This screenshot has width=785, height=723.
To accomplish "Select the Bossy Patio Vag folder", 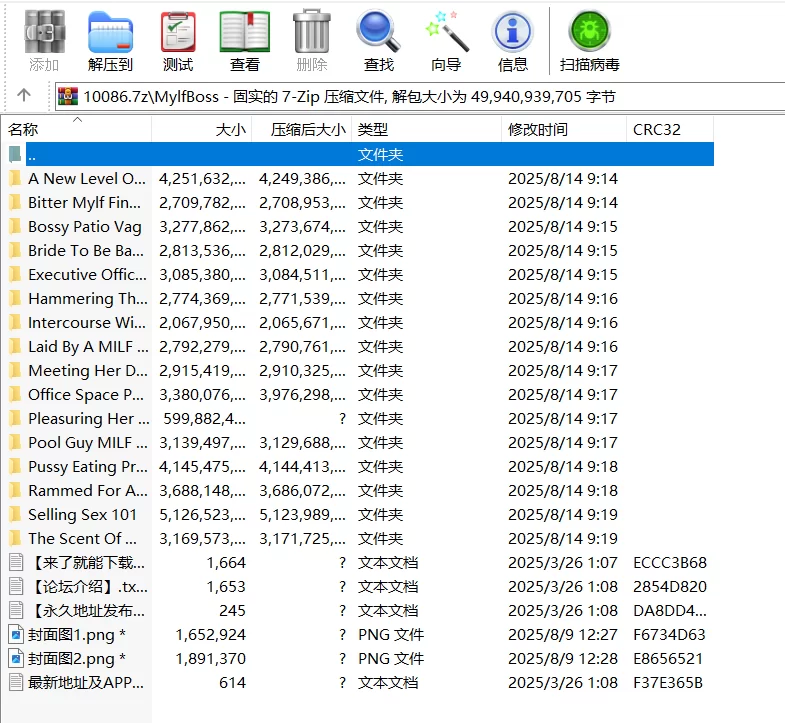I will point(85,226).
